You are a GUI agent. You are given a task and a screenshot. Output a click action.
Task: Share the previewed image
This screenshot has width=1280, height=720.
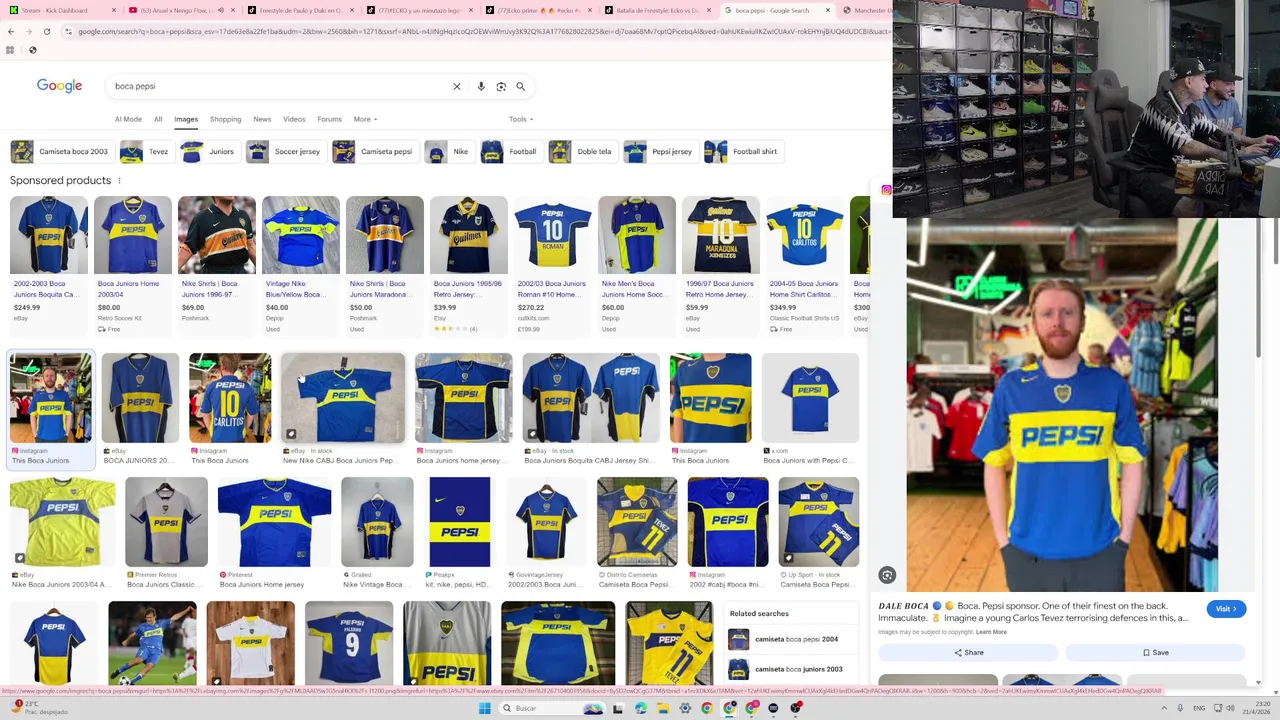pyautogui.click(x=968, y=652)
